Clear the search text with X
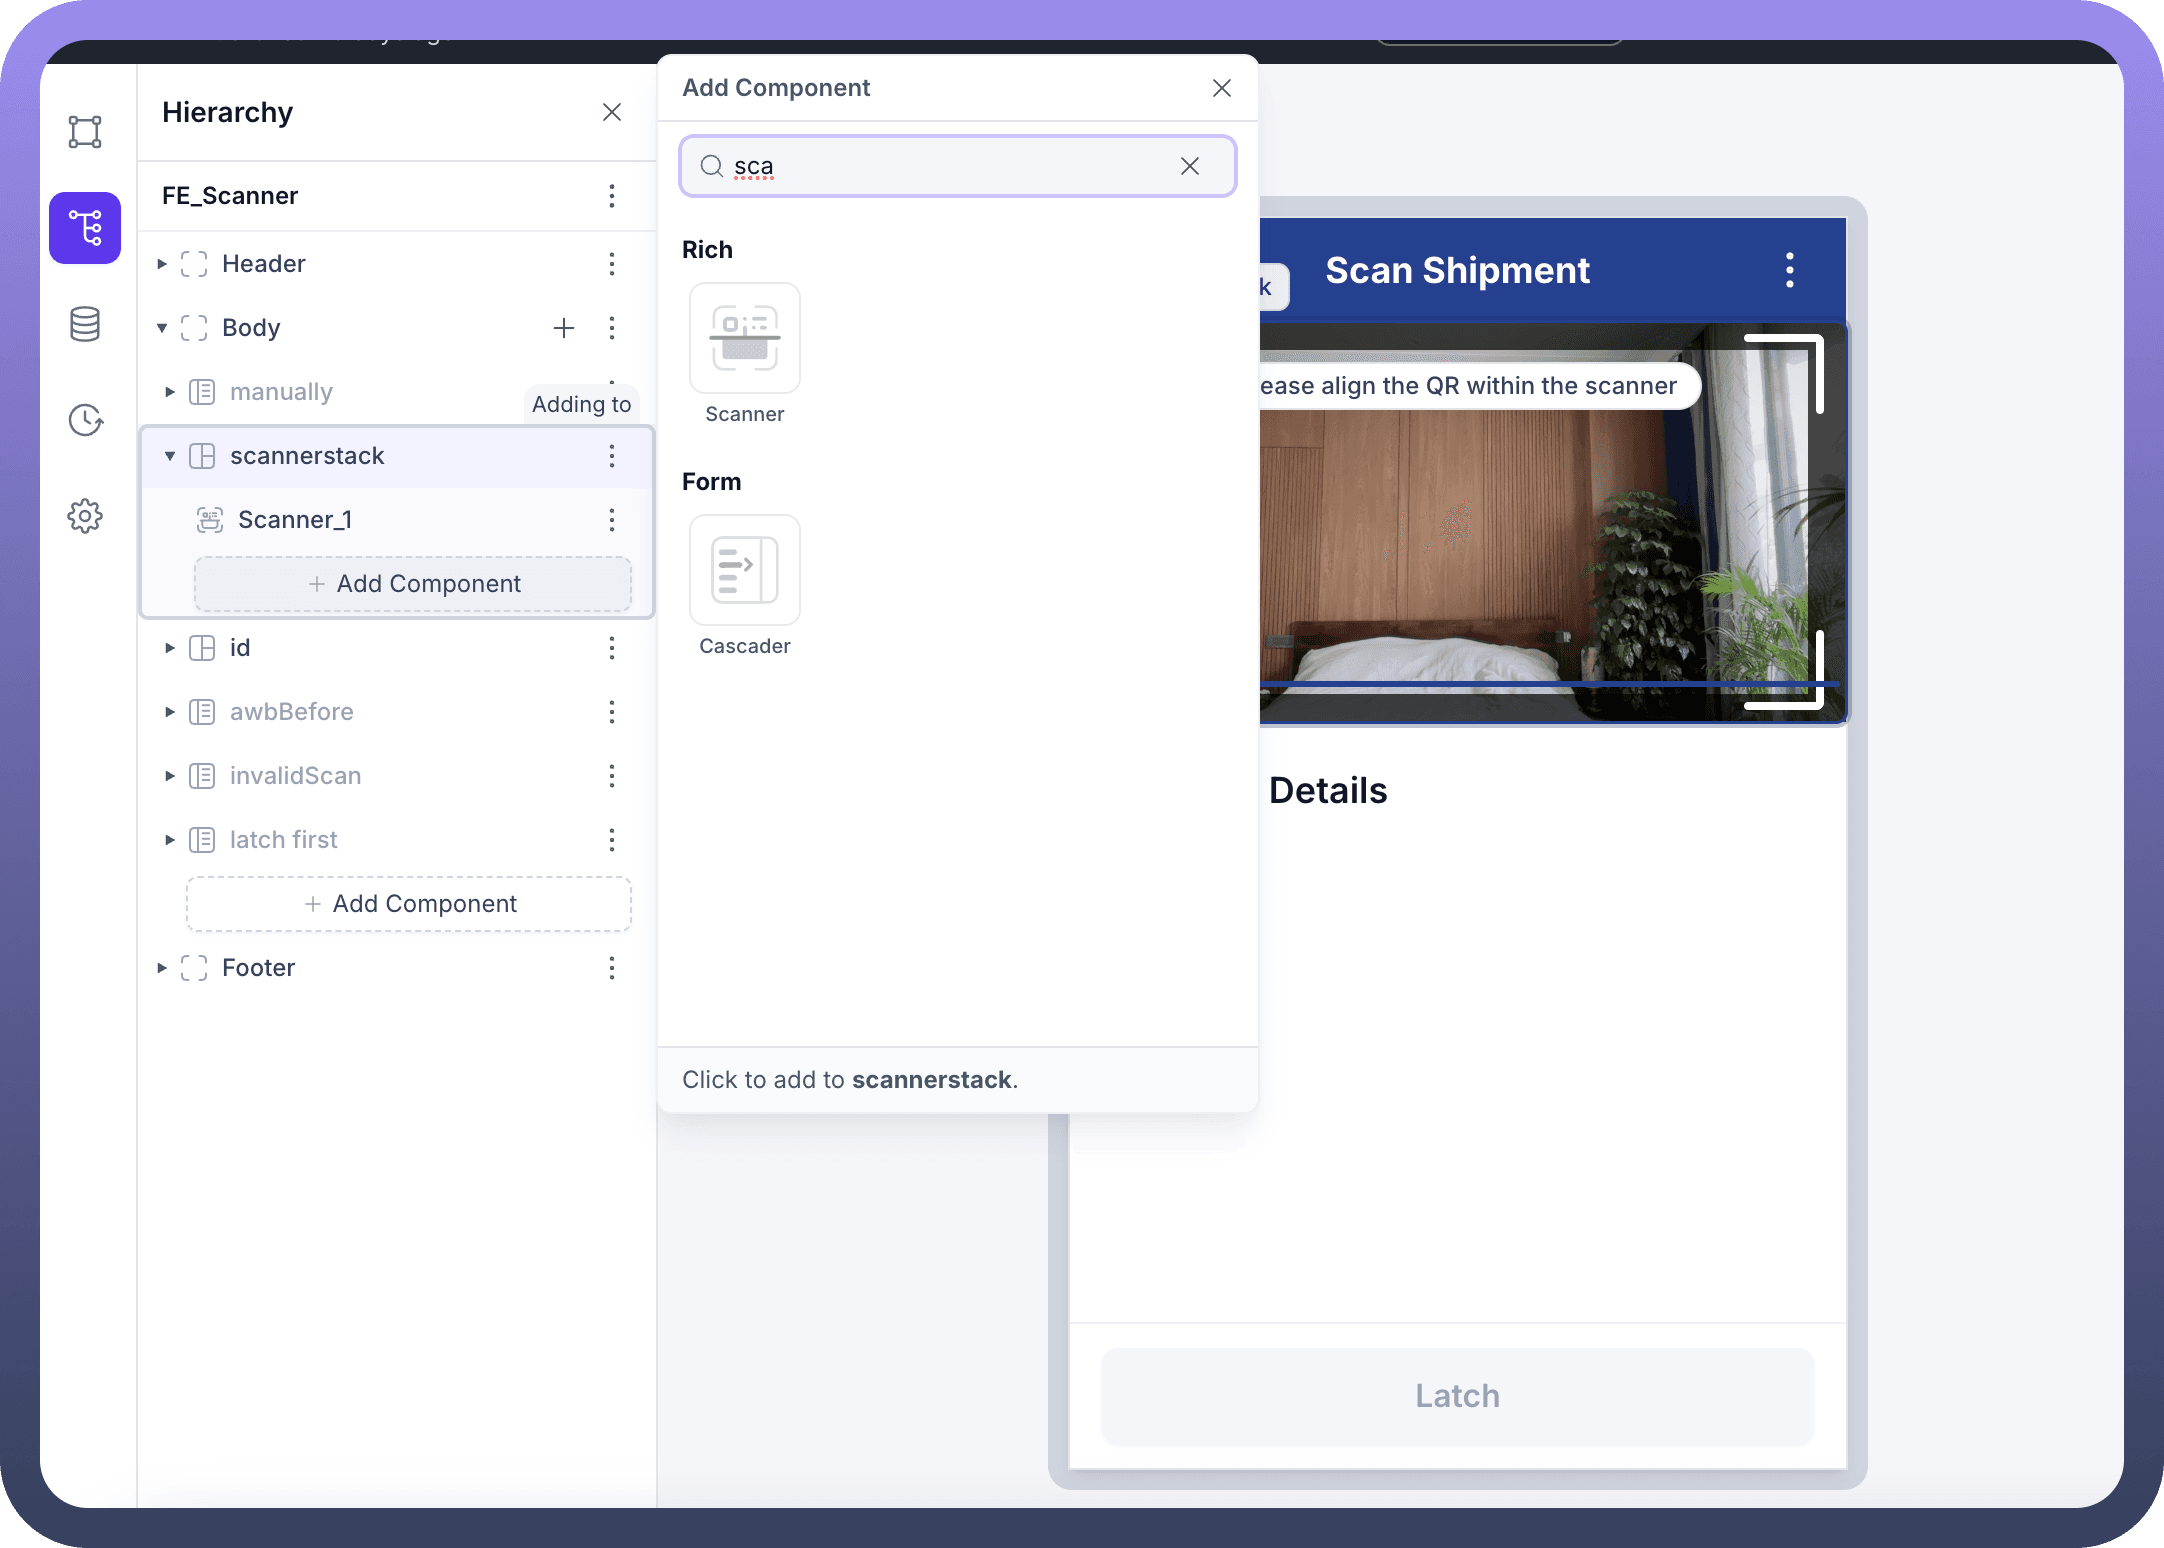2164x1548 pixels. click(x=1190, y=166)
